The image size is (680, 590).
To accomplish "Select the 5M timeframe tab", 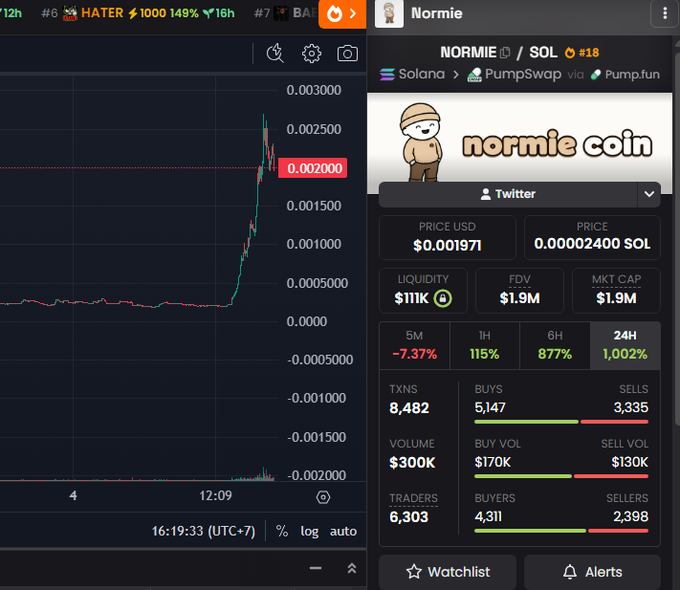I will (415, 345).
